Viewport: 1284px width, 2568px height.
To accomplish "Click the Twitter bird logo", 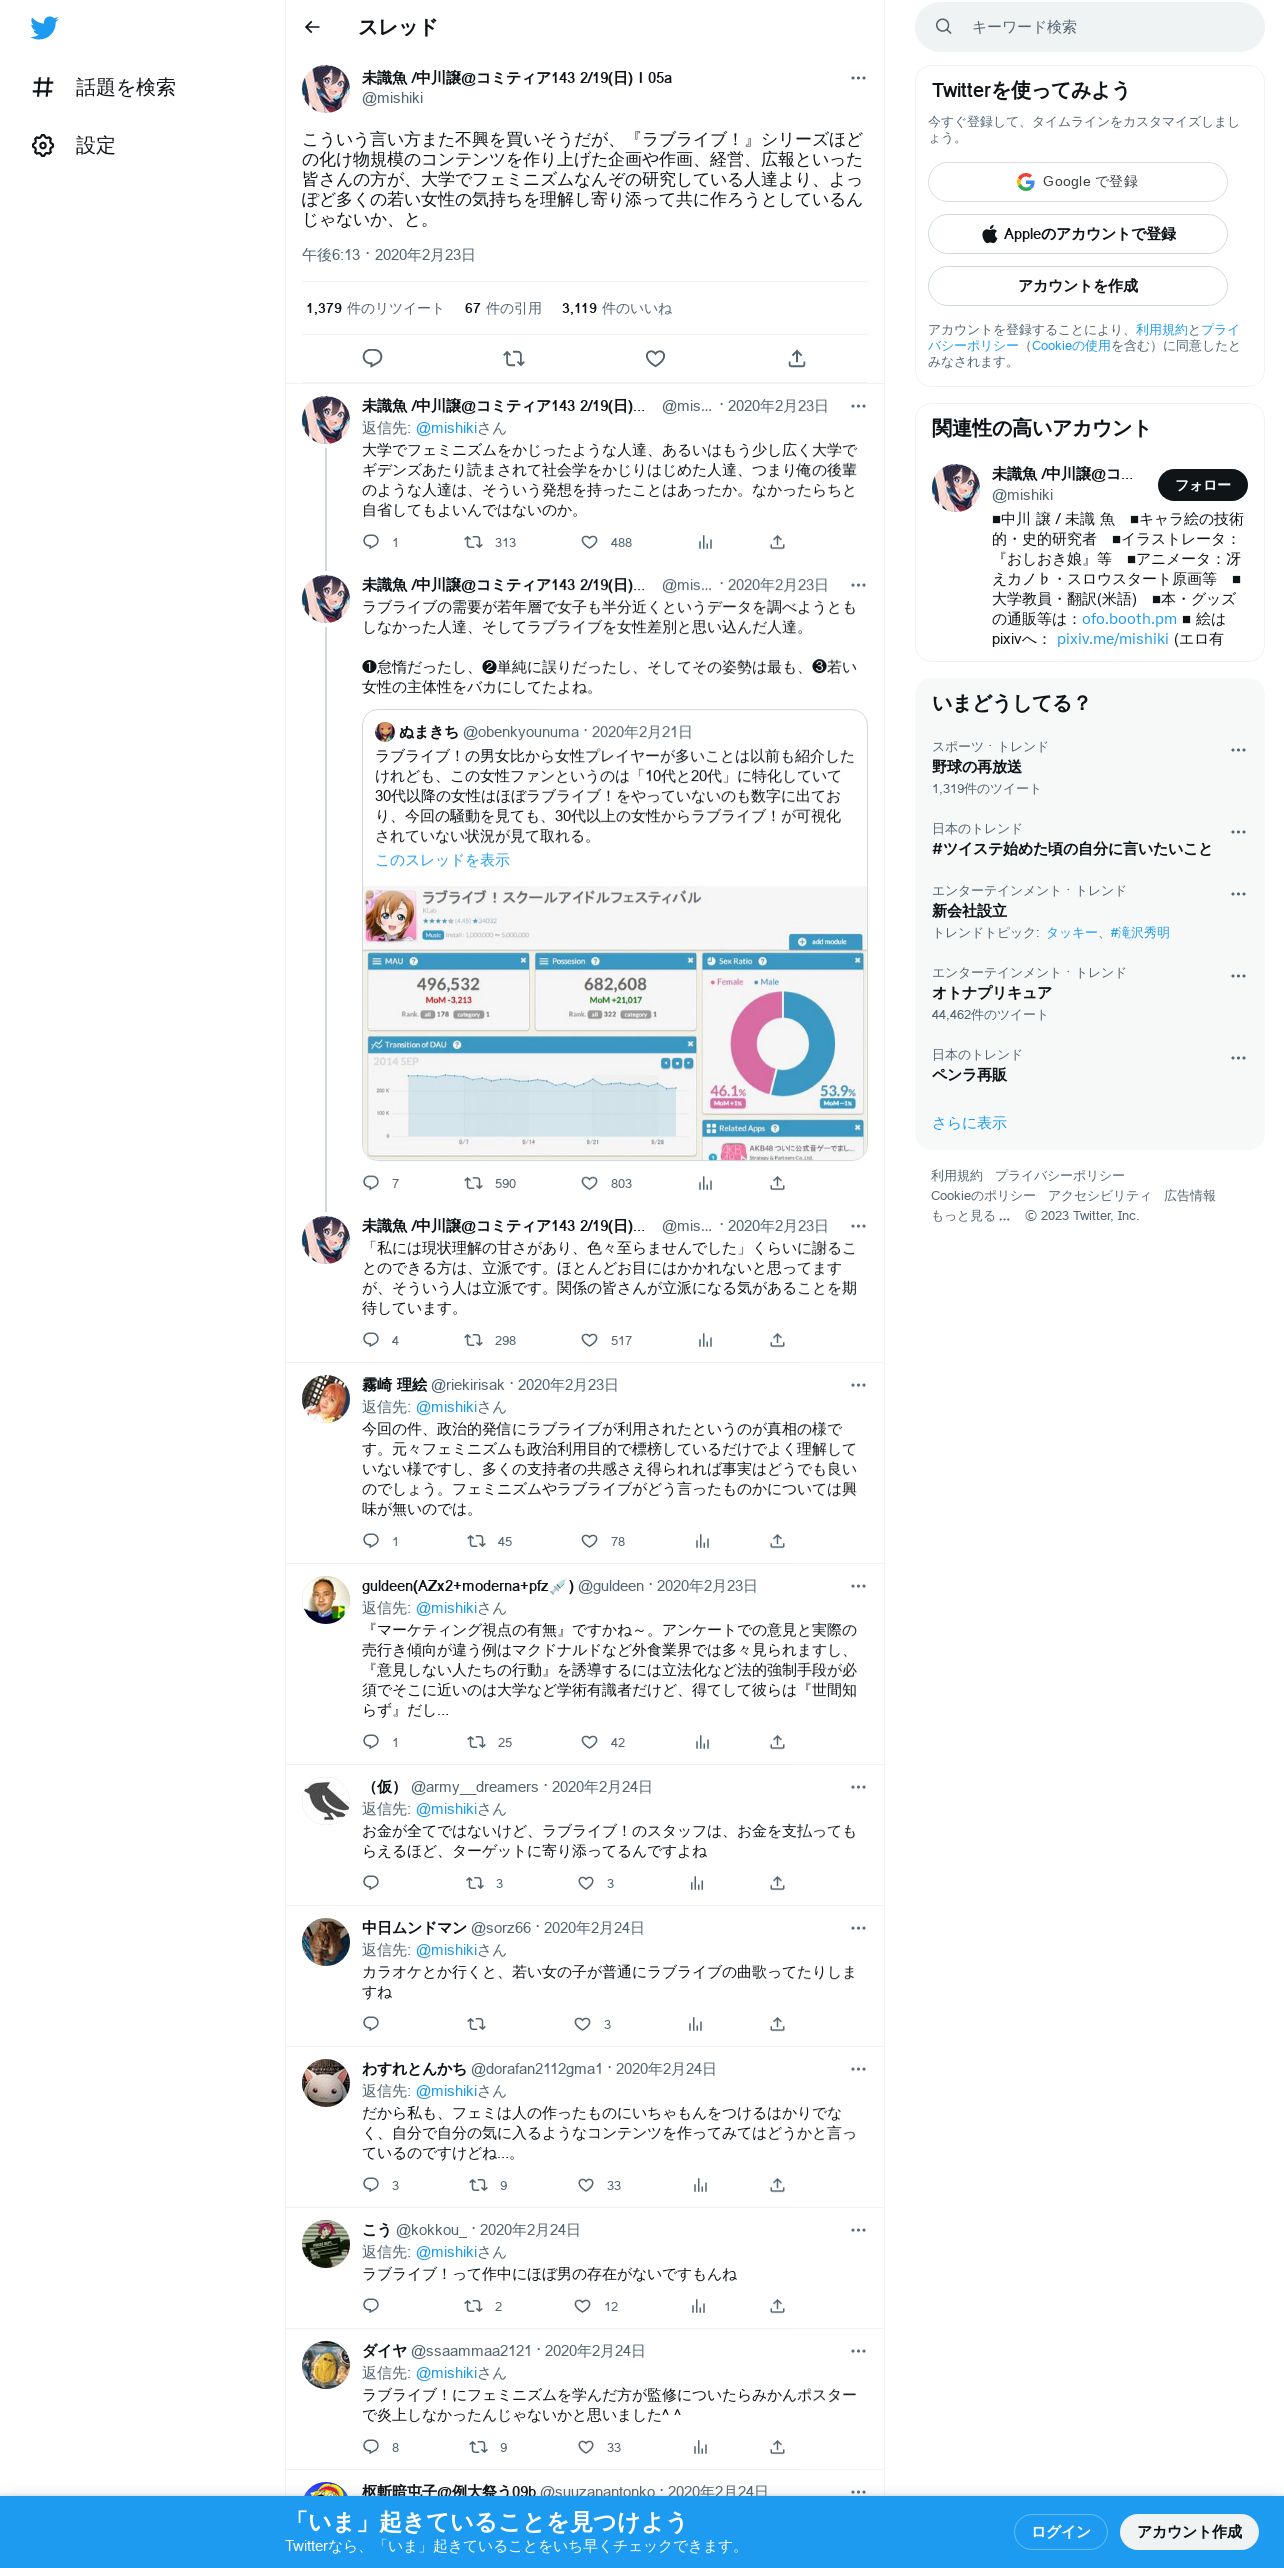I will [x=44, y=28].
